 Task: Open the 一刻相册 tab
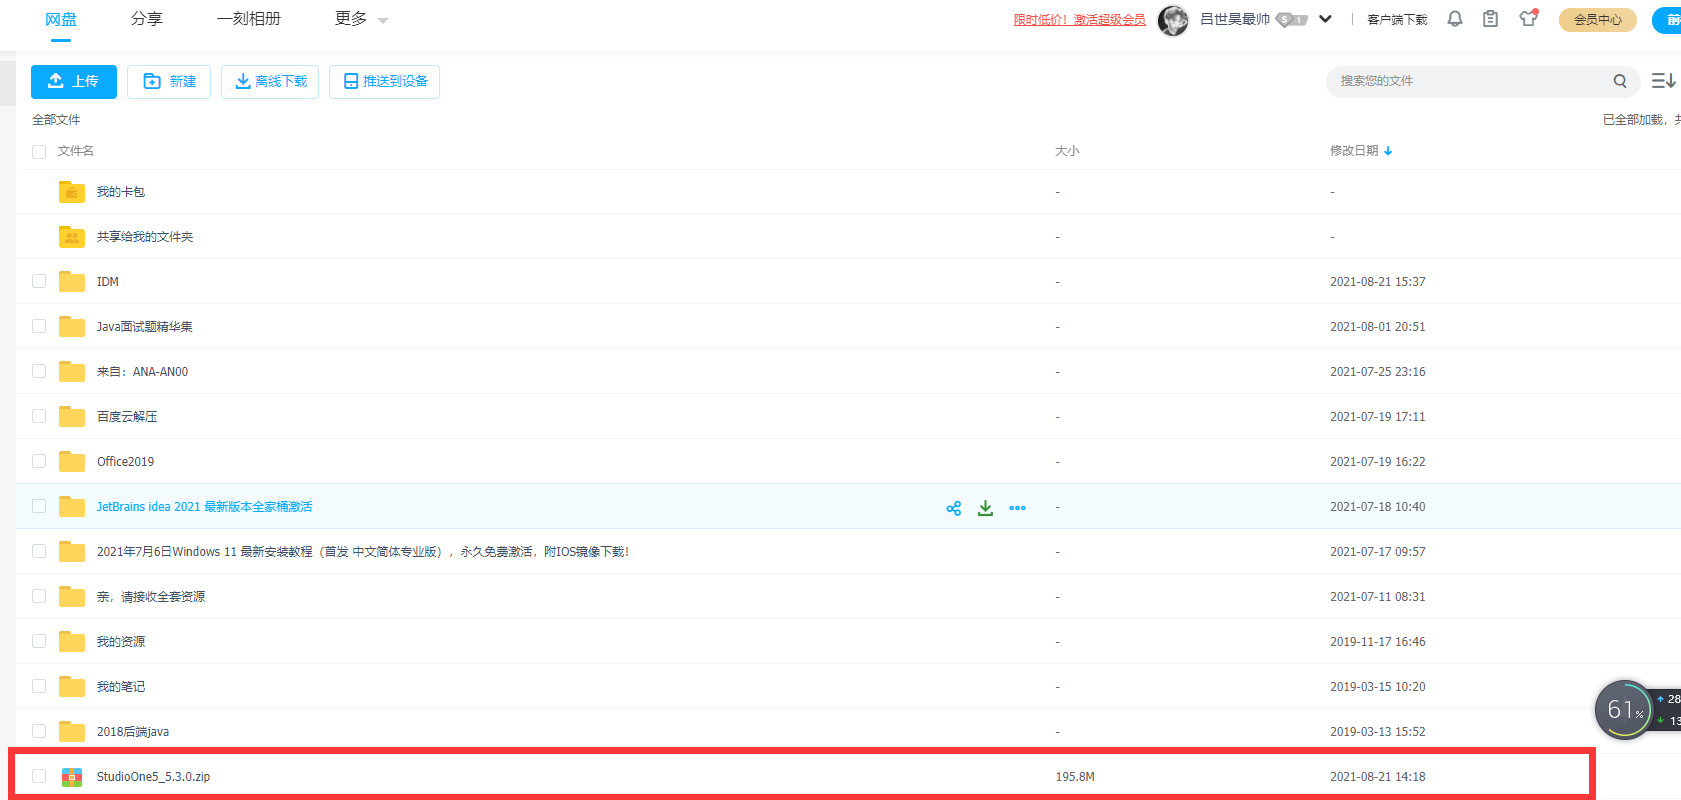(x=249, y=19)
